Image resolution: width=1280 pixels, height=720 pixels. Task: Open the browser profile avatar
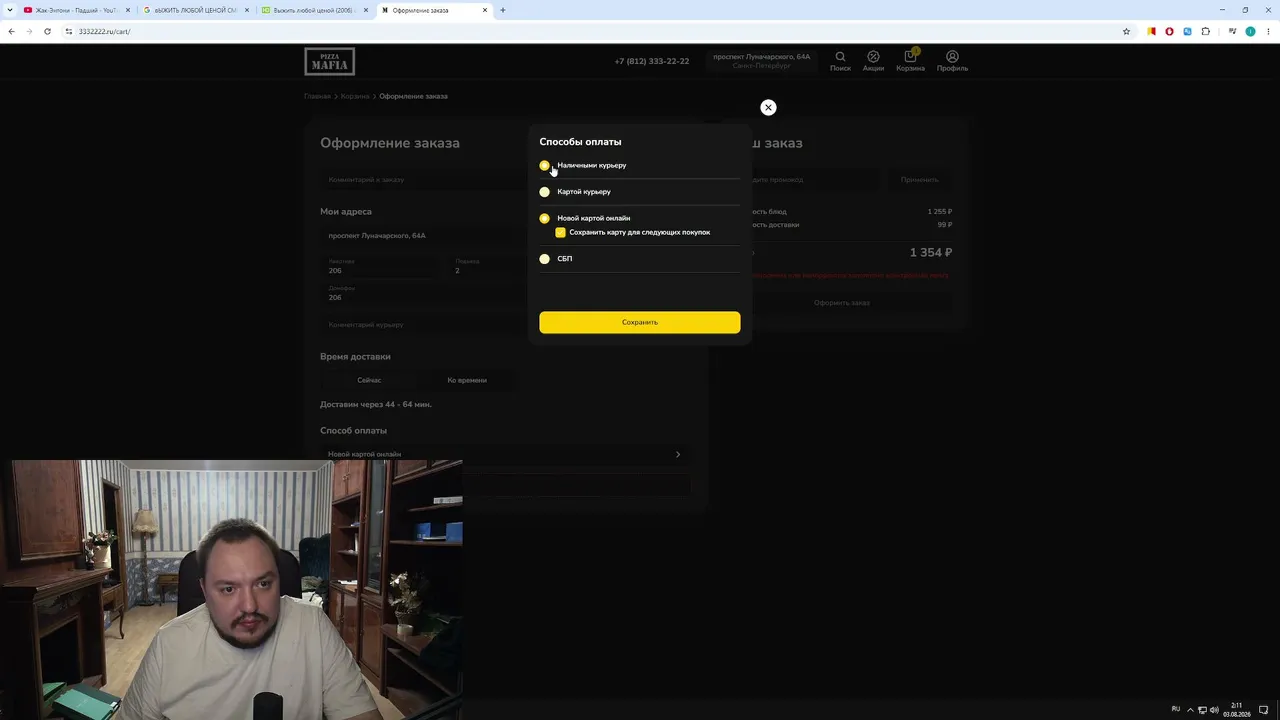[x=1250, y=31]
